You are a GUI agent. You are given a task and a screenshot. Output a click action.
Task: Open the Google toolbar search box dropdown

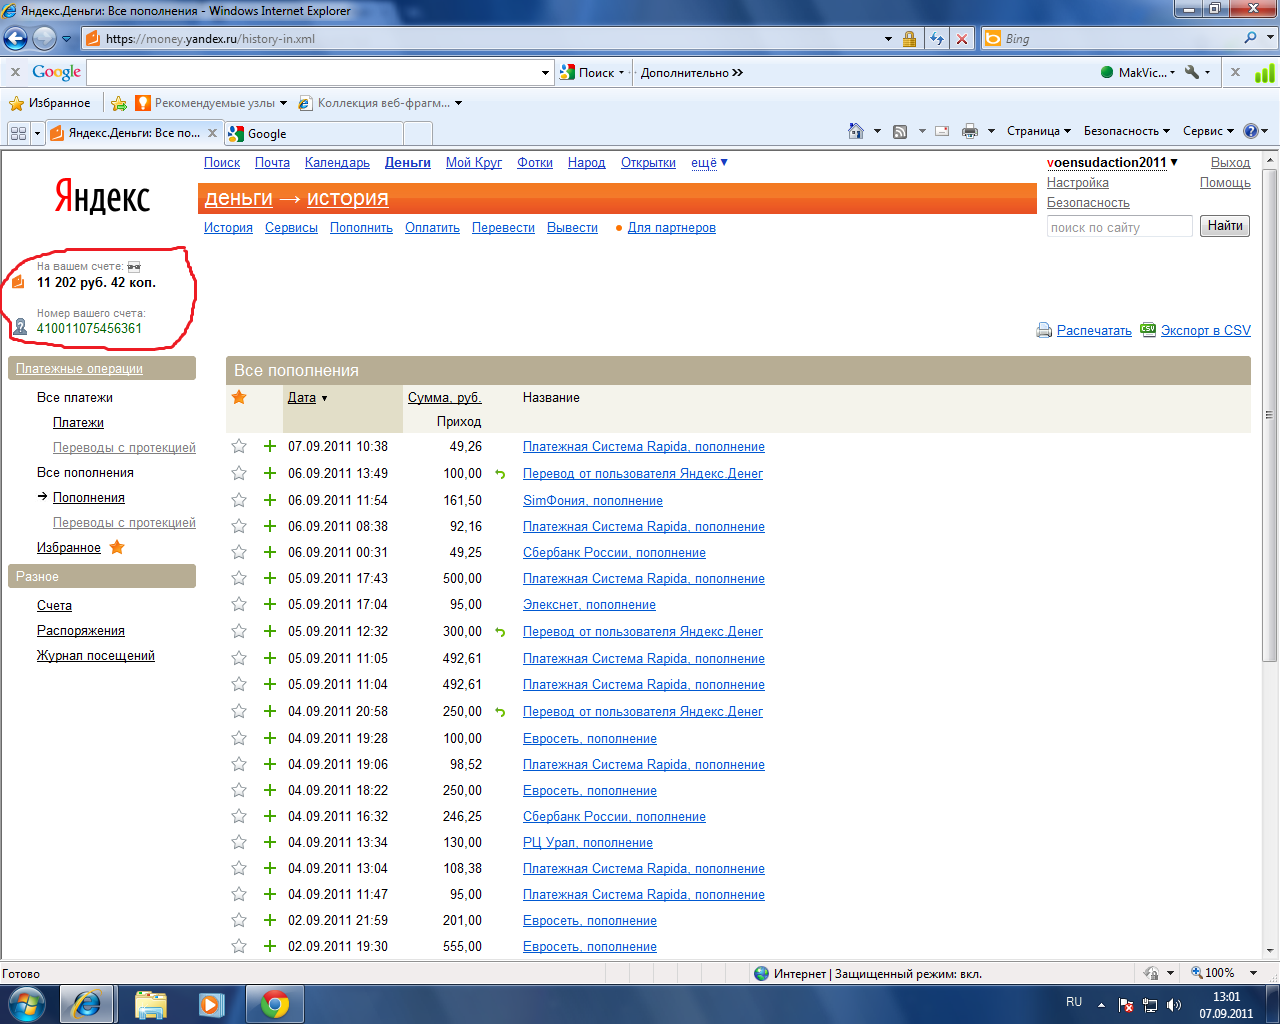coord(545,73)
